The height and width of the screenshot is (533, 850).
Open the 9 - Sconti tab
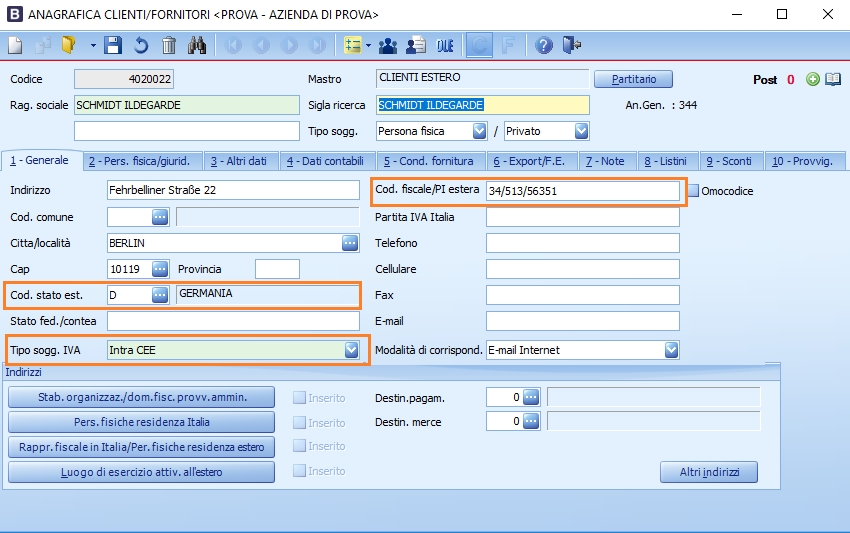tap(729, 161)
